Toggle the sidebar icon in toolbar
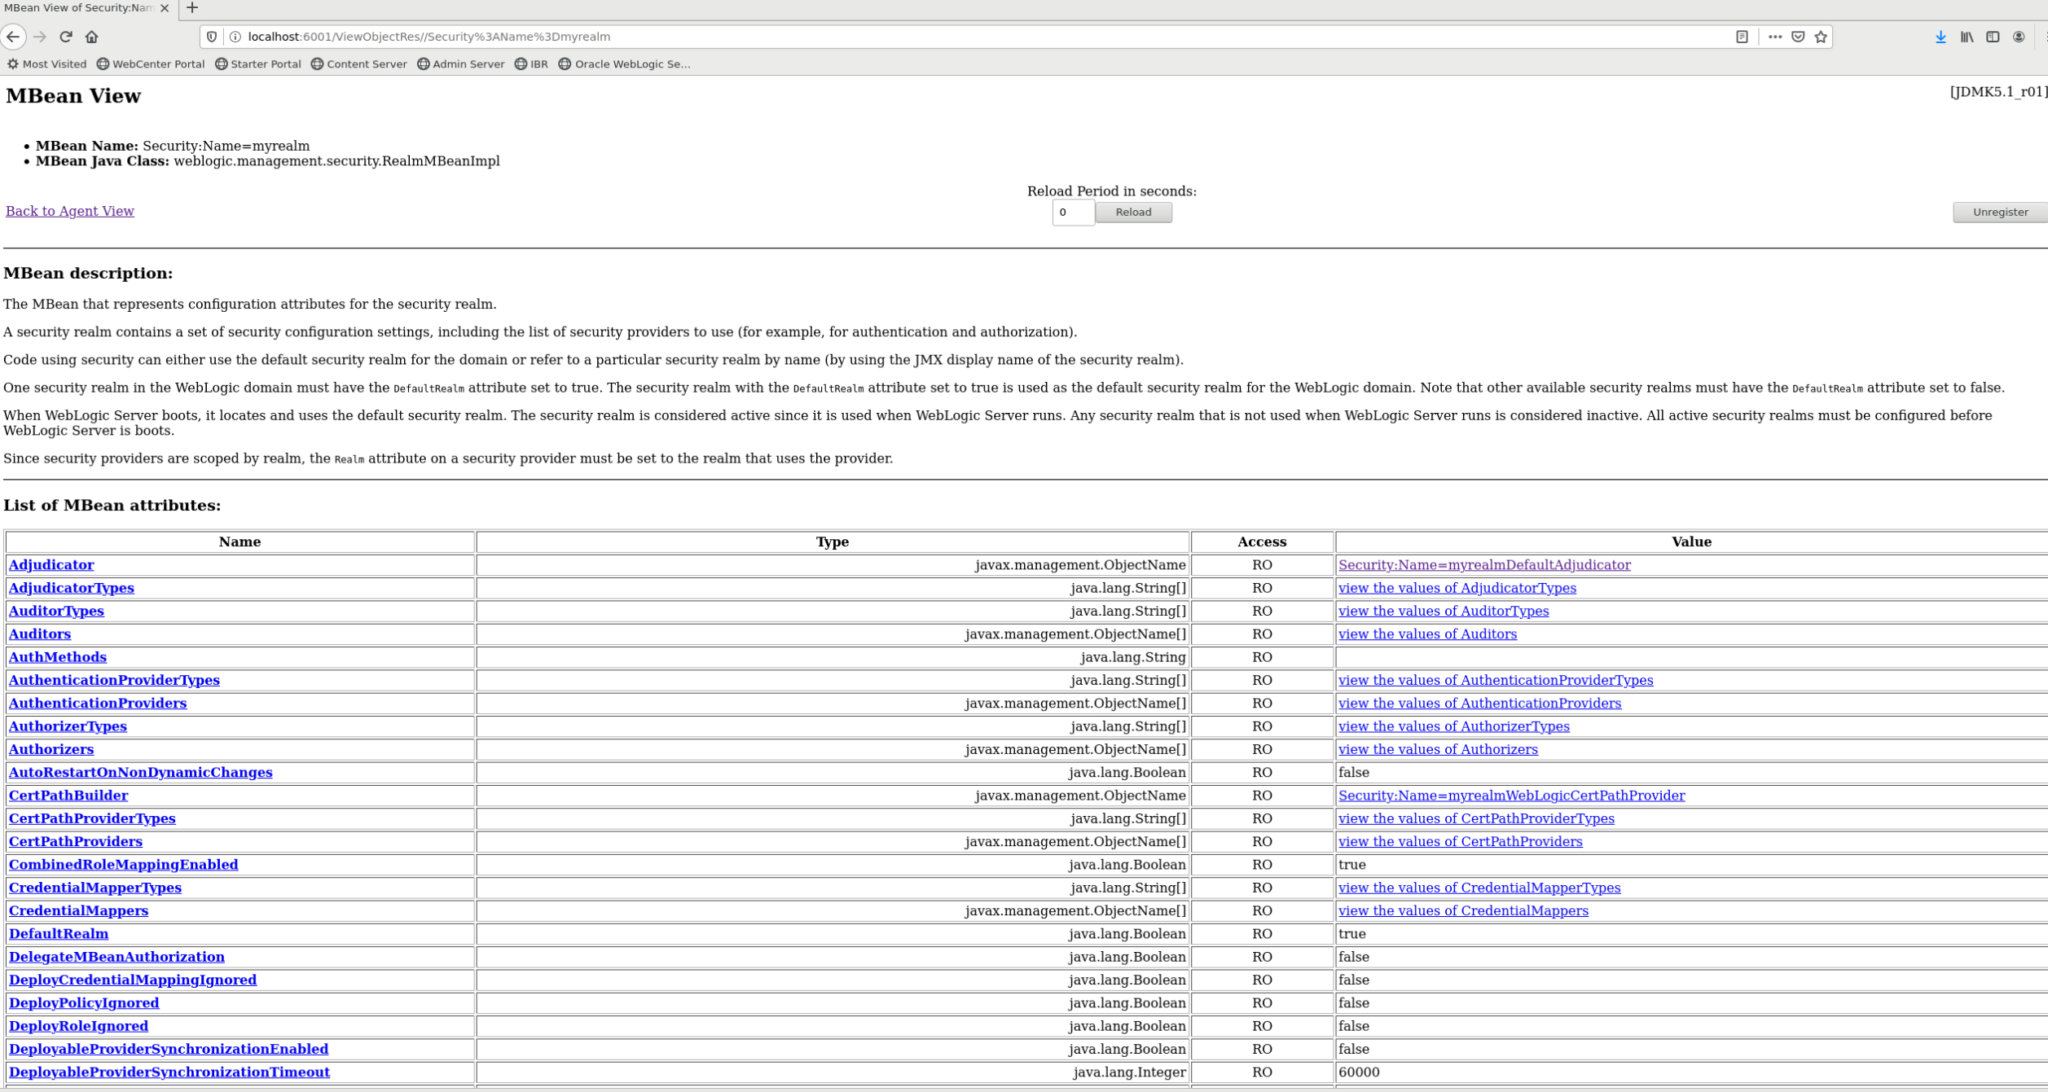Image resolution: width=2048 pixels, height=1092 pixels. pos(1993,37)
